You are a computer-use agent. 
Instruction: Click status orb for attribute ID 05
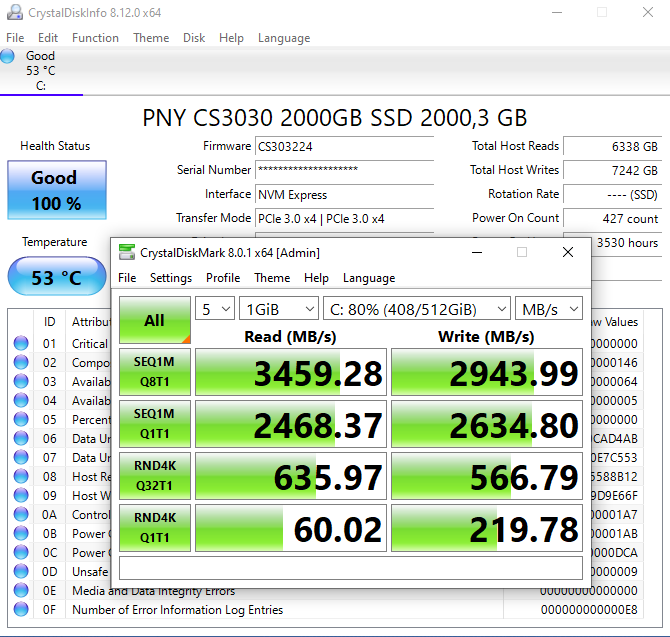click(x=21, y=419)
